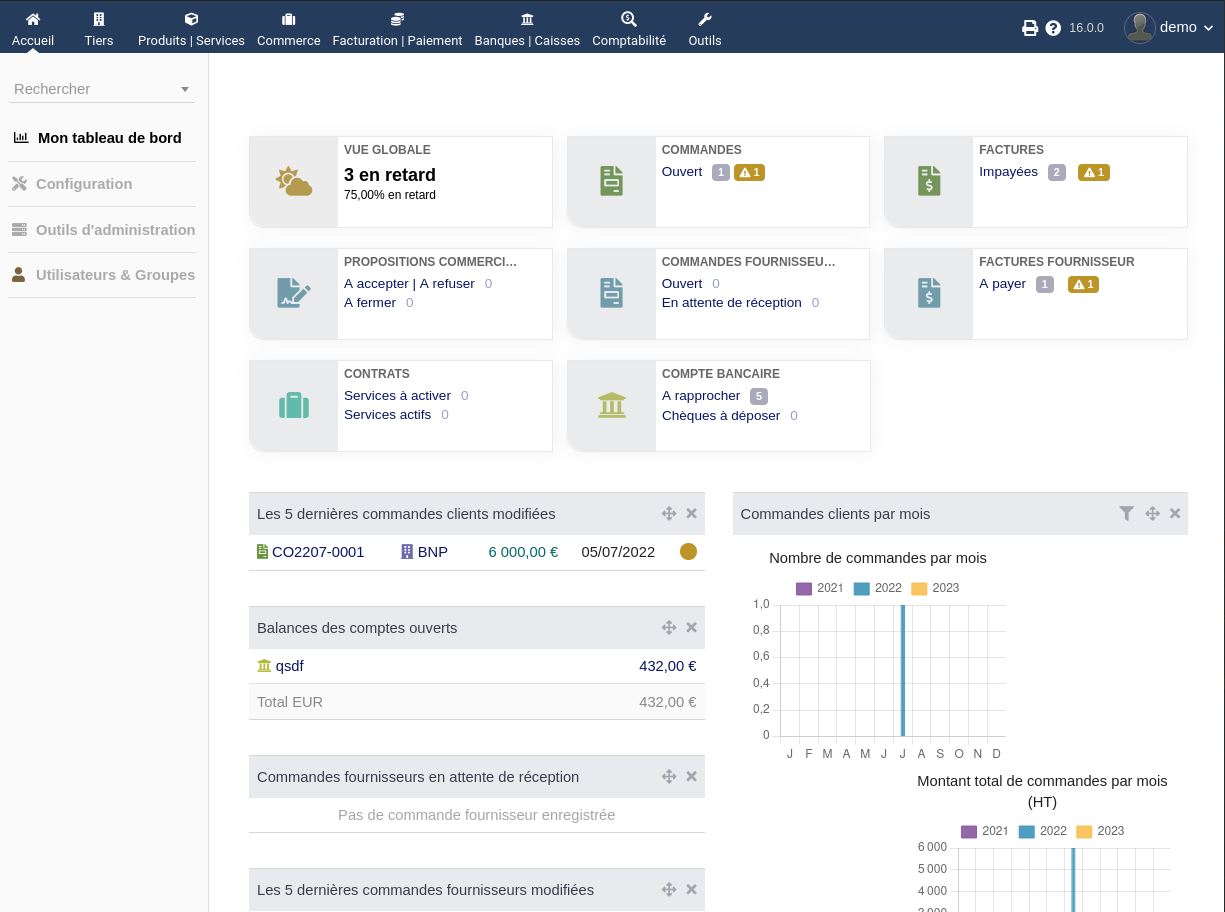Screen dimensions: 1225x912
Task: Click the late warning badge in Factures
Action: pos(1094,172)
